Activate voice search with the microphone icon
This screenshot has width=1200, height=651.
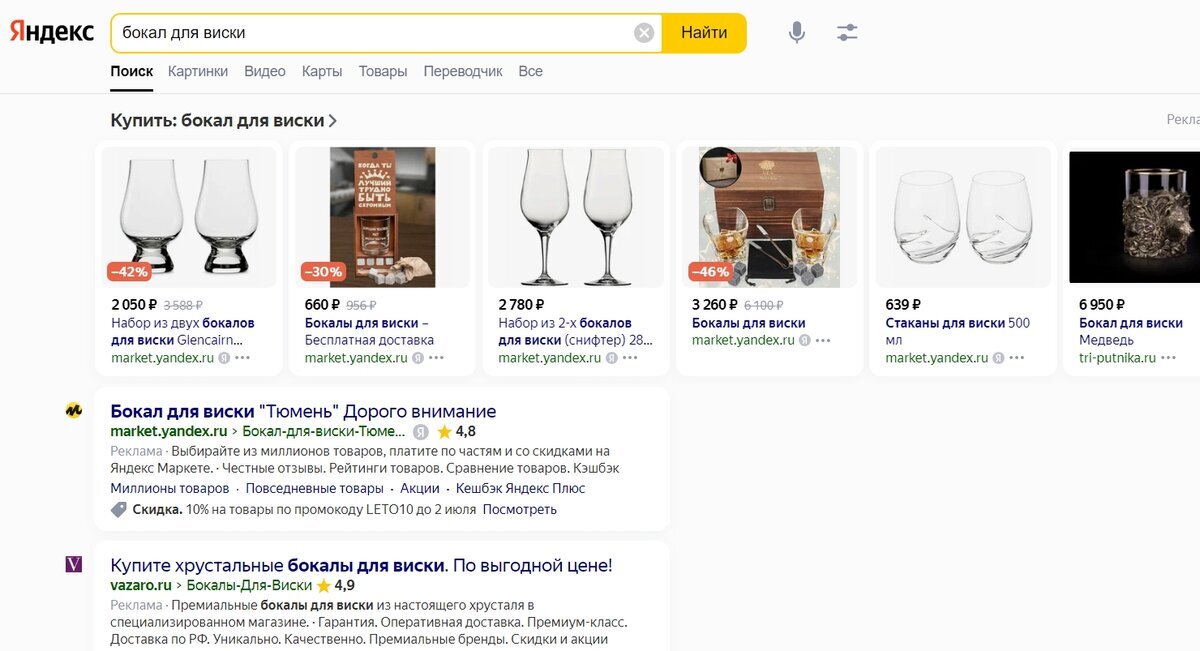[796, 32]
